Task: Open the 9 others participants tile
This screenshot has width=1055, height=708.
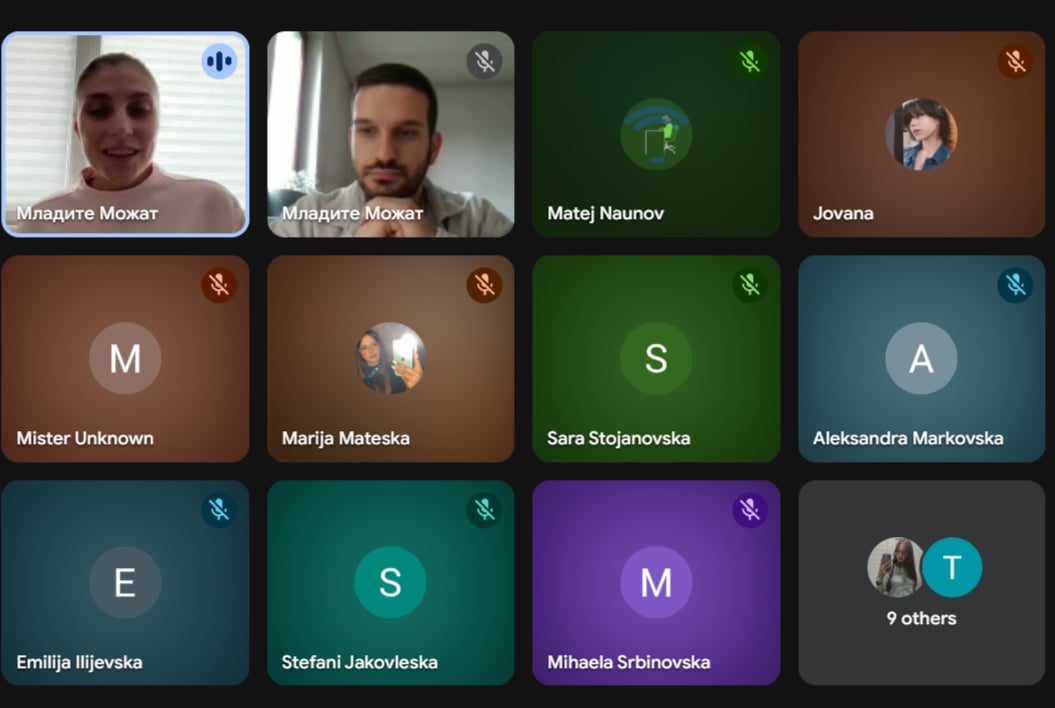Action: (921, 583)
